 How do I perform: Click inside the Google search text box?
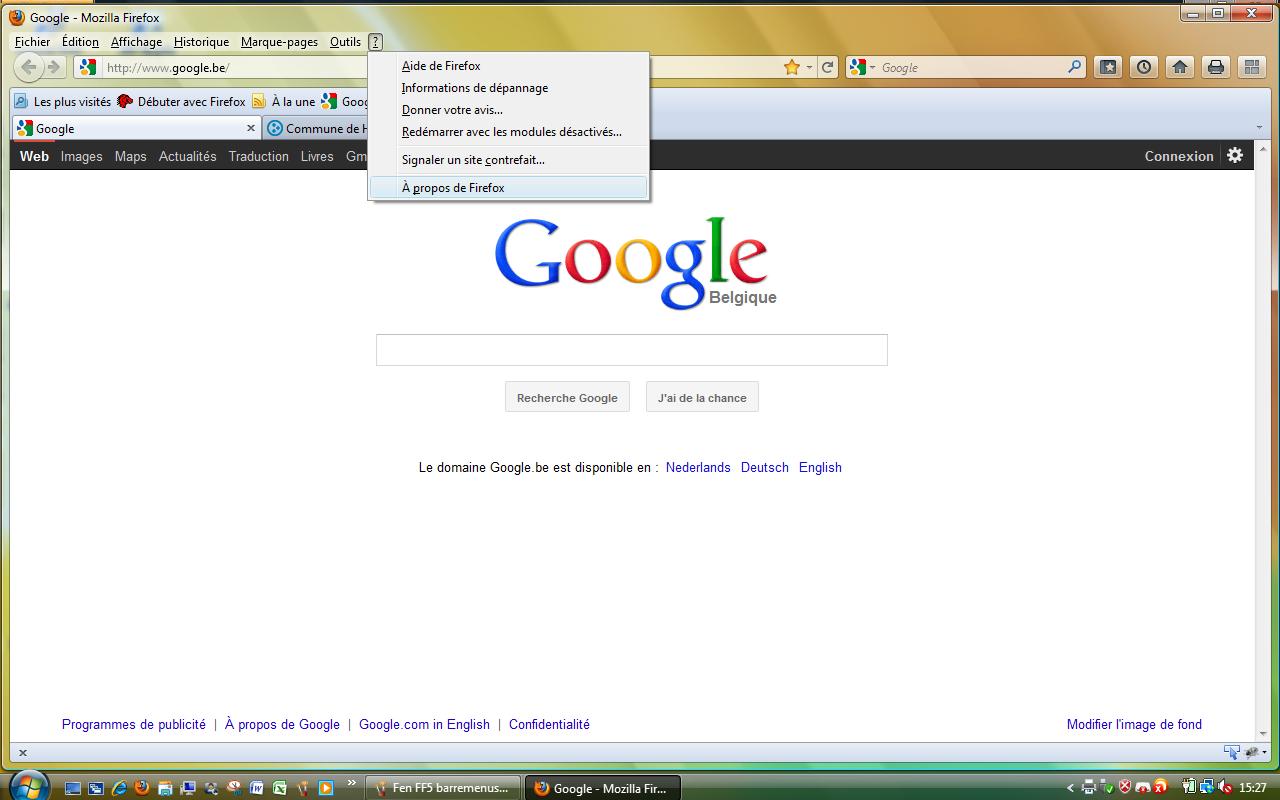point(631,350)
